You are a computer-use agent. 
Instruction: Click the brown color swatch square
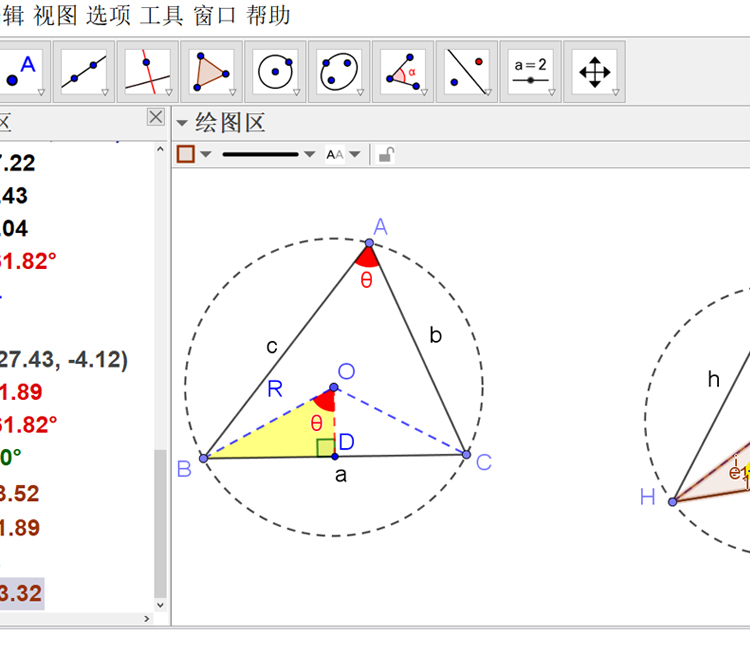tap(186, 154)
